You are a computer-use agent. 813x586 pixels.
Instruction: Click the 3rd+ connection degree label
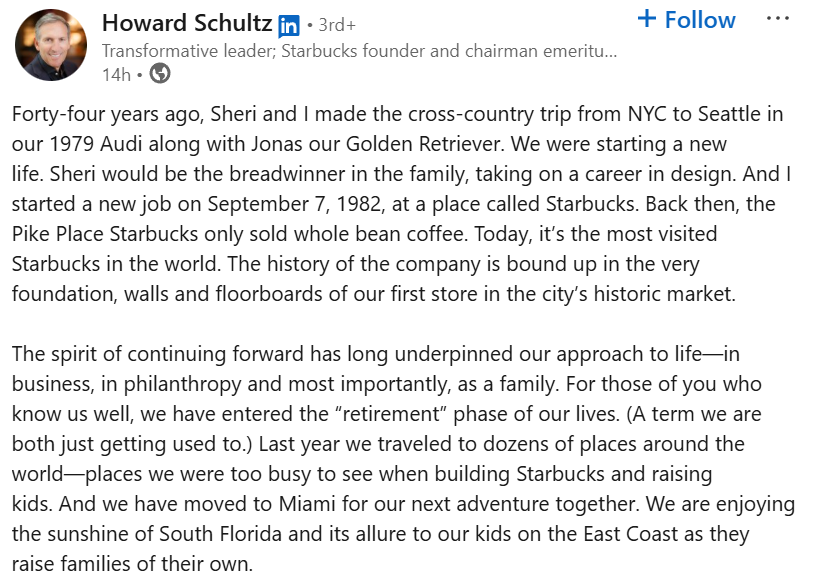336,24
